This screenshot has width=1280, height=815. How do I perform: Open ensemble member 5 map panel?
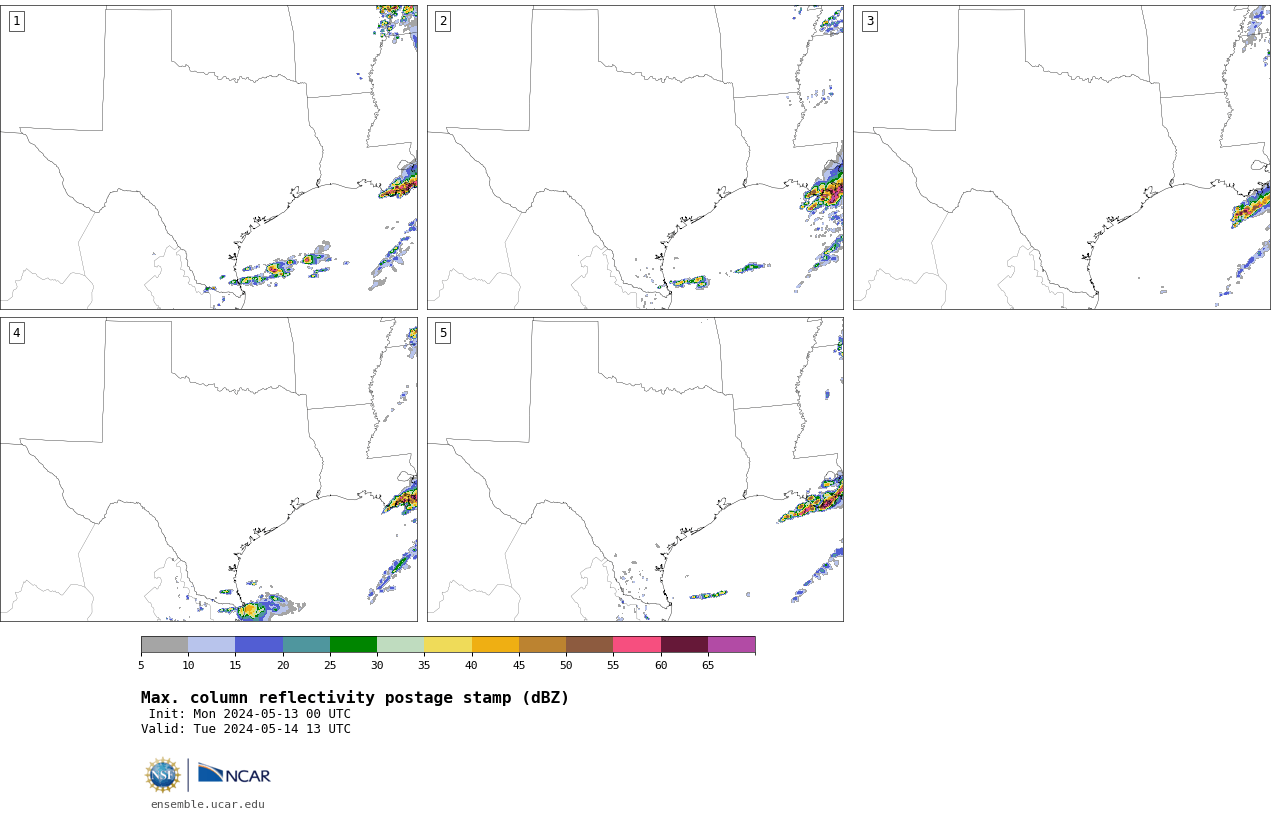tap(635, 469)
